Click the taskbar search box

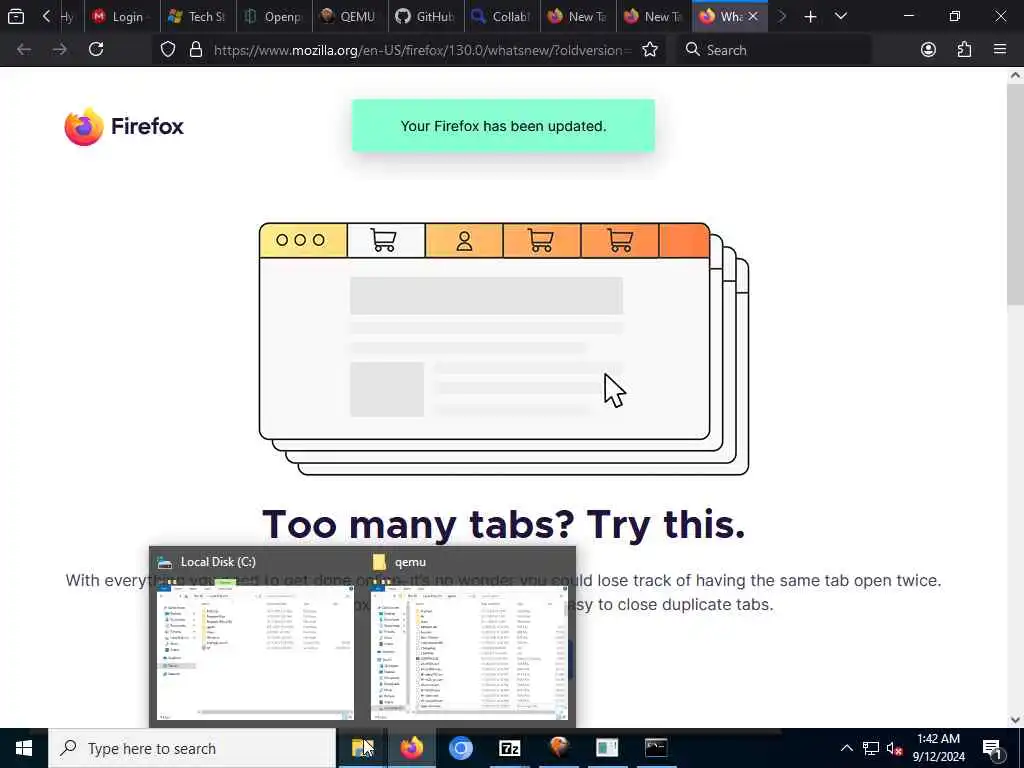pos(192,748)
